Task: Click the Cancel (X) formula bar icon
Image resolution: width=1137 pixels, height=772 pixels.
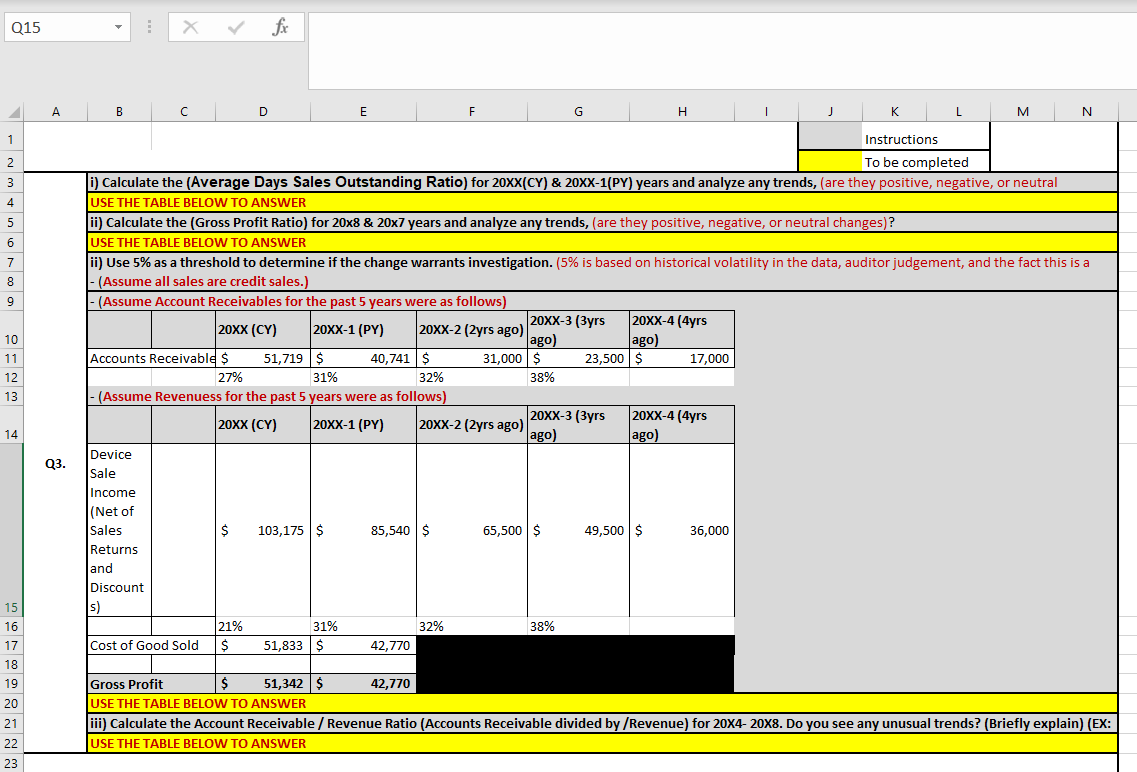Action: [x=191, y=28]
